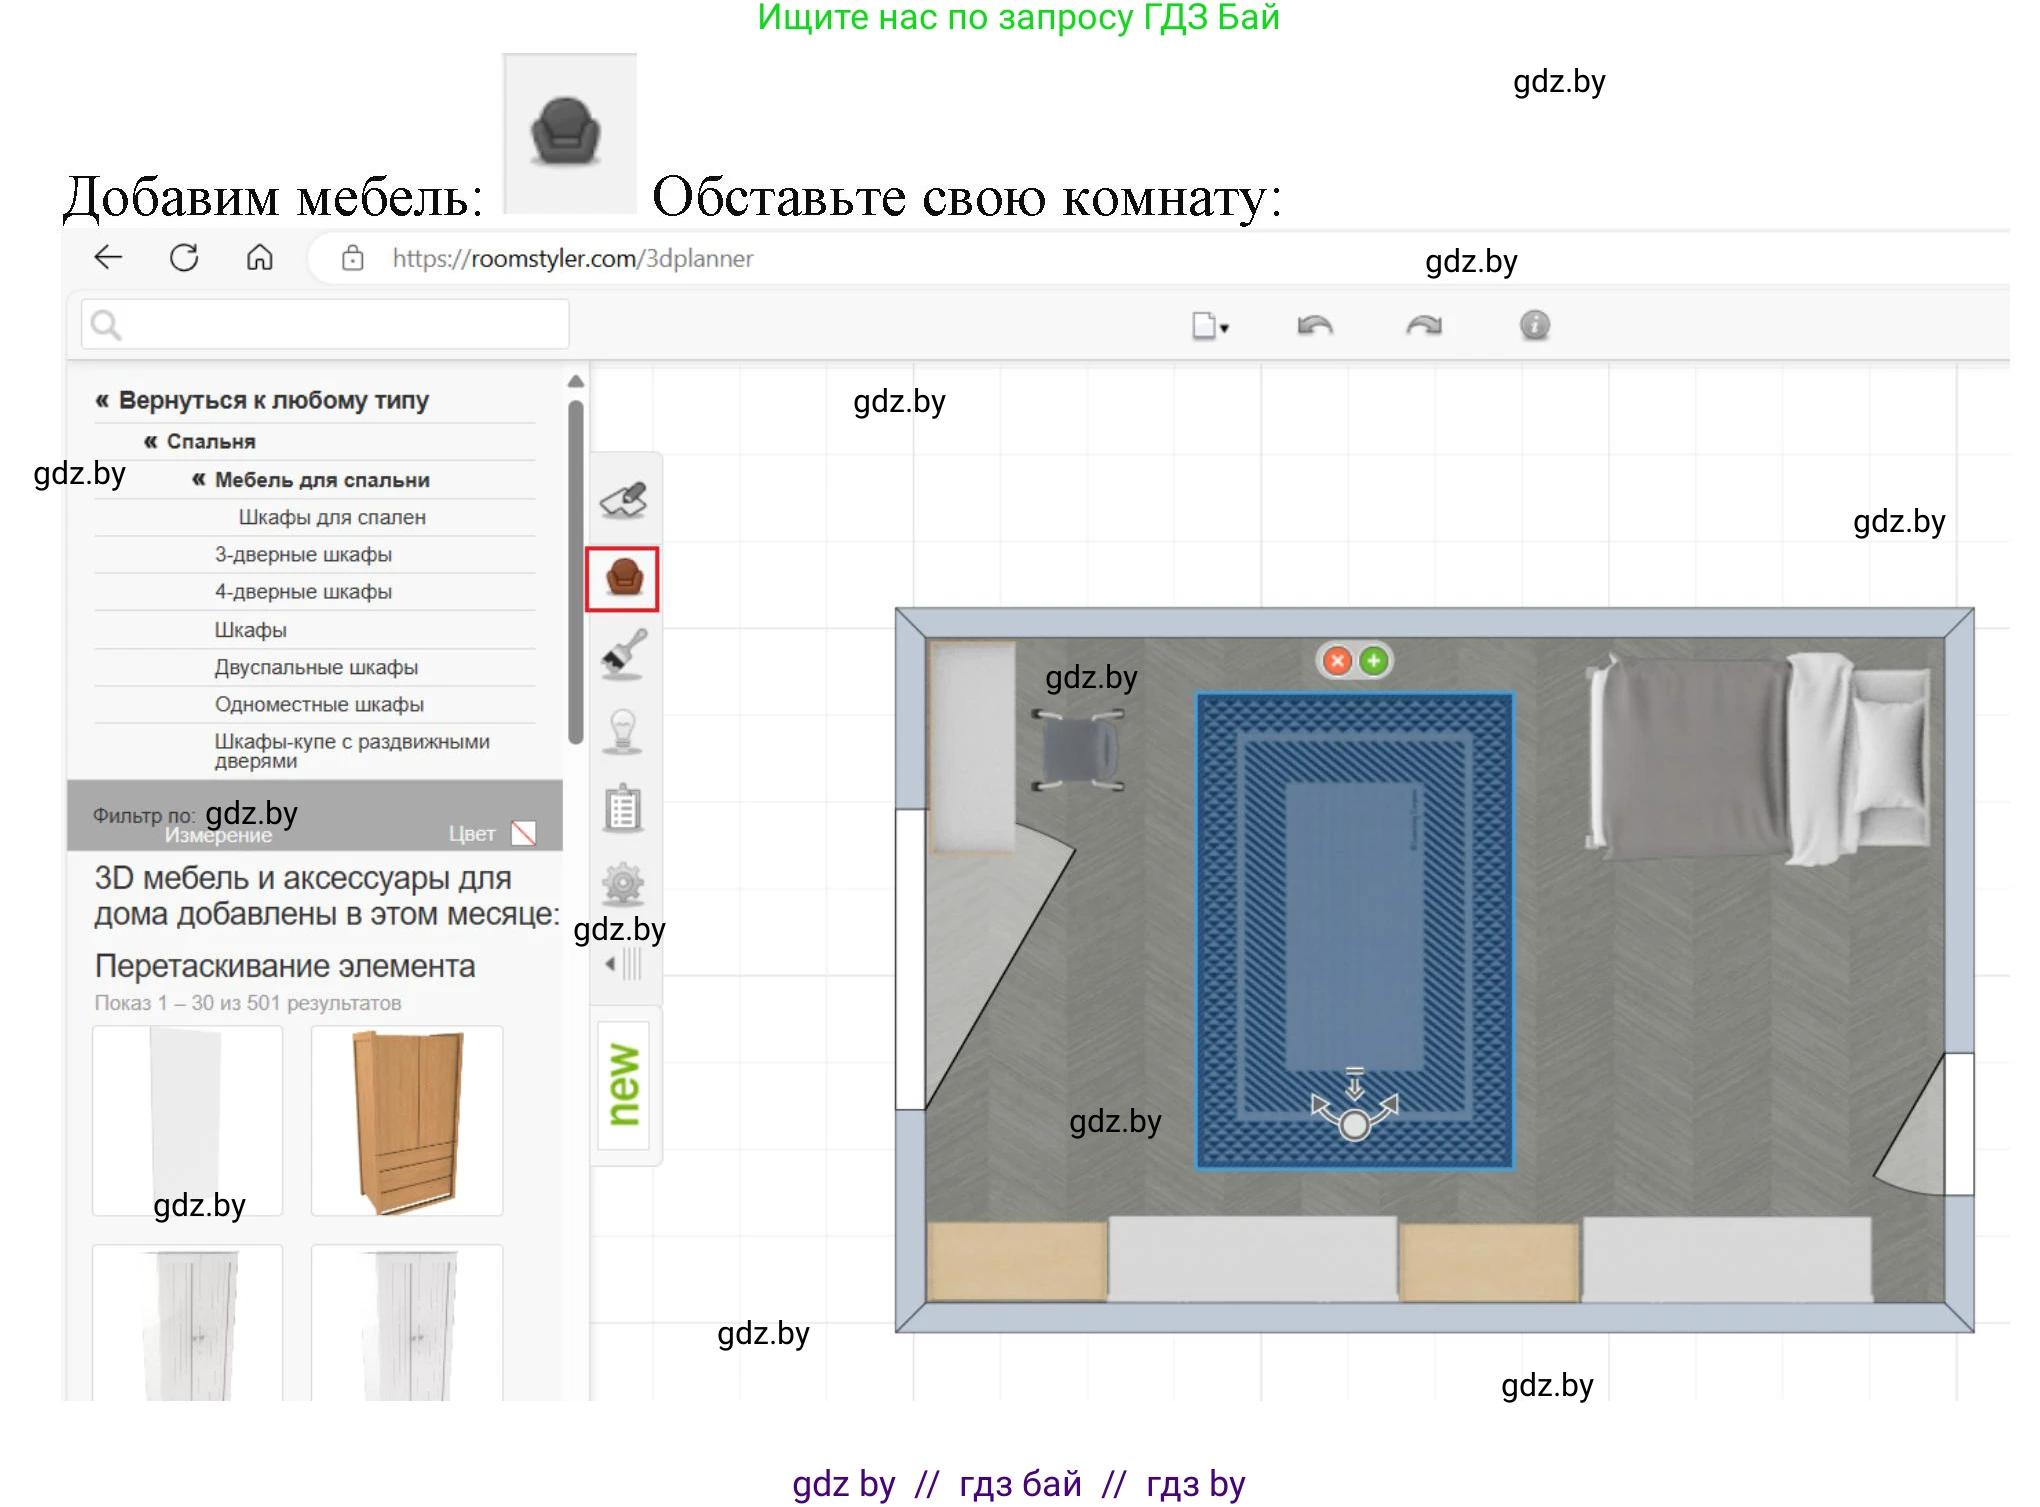
Task: Click the Цвет filter color swatch
Action: click(523, 834)
